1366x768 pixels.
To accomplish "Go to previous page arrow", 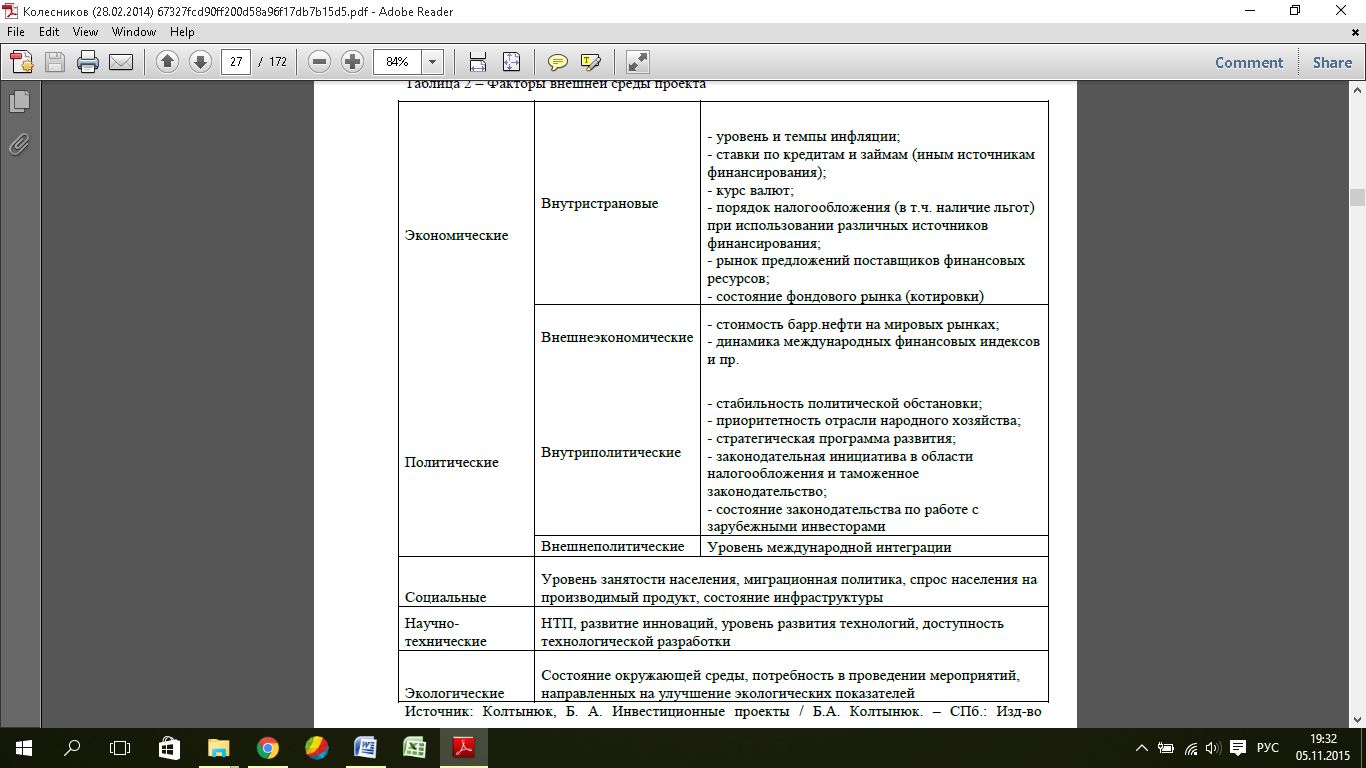I will (x=167, y=62).
